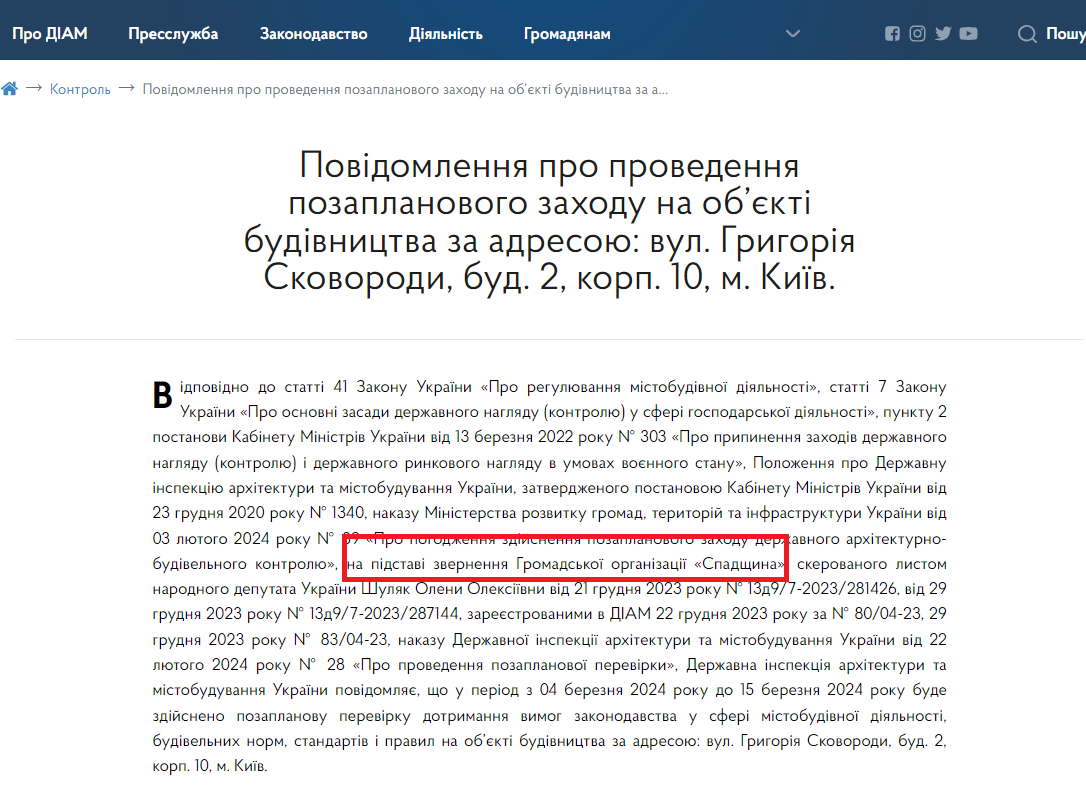
Task: Click the magnifying glass search icon
Action: click(1027, 34)
